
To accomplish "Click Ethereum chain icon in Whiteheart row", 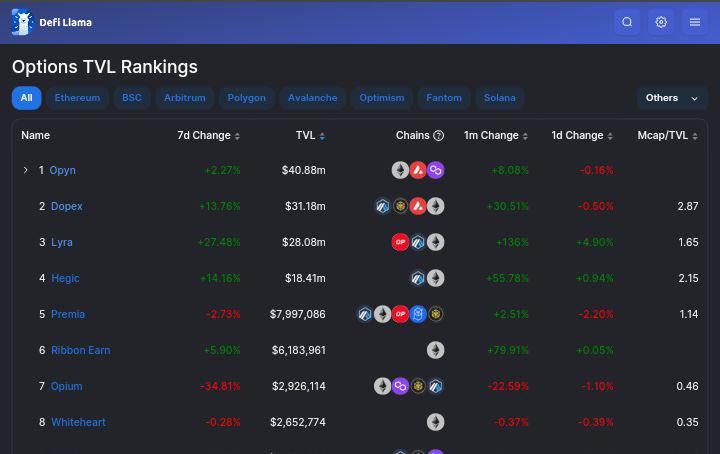I will point(435,422).
